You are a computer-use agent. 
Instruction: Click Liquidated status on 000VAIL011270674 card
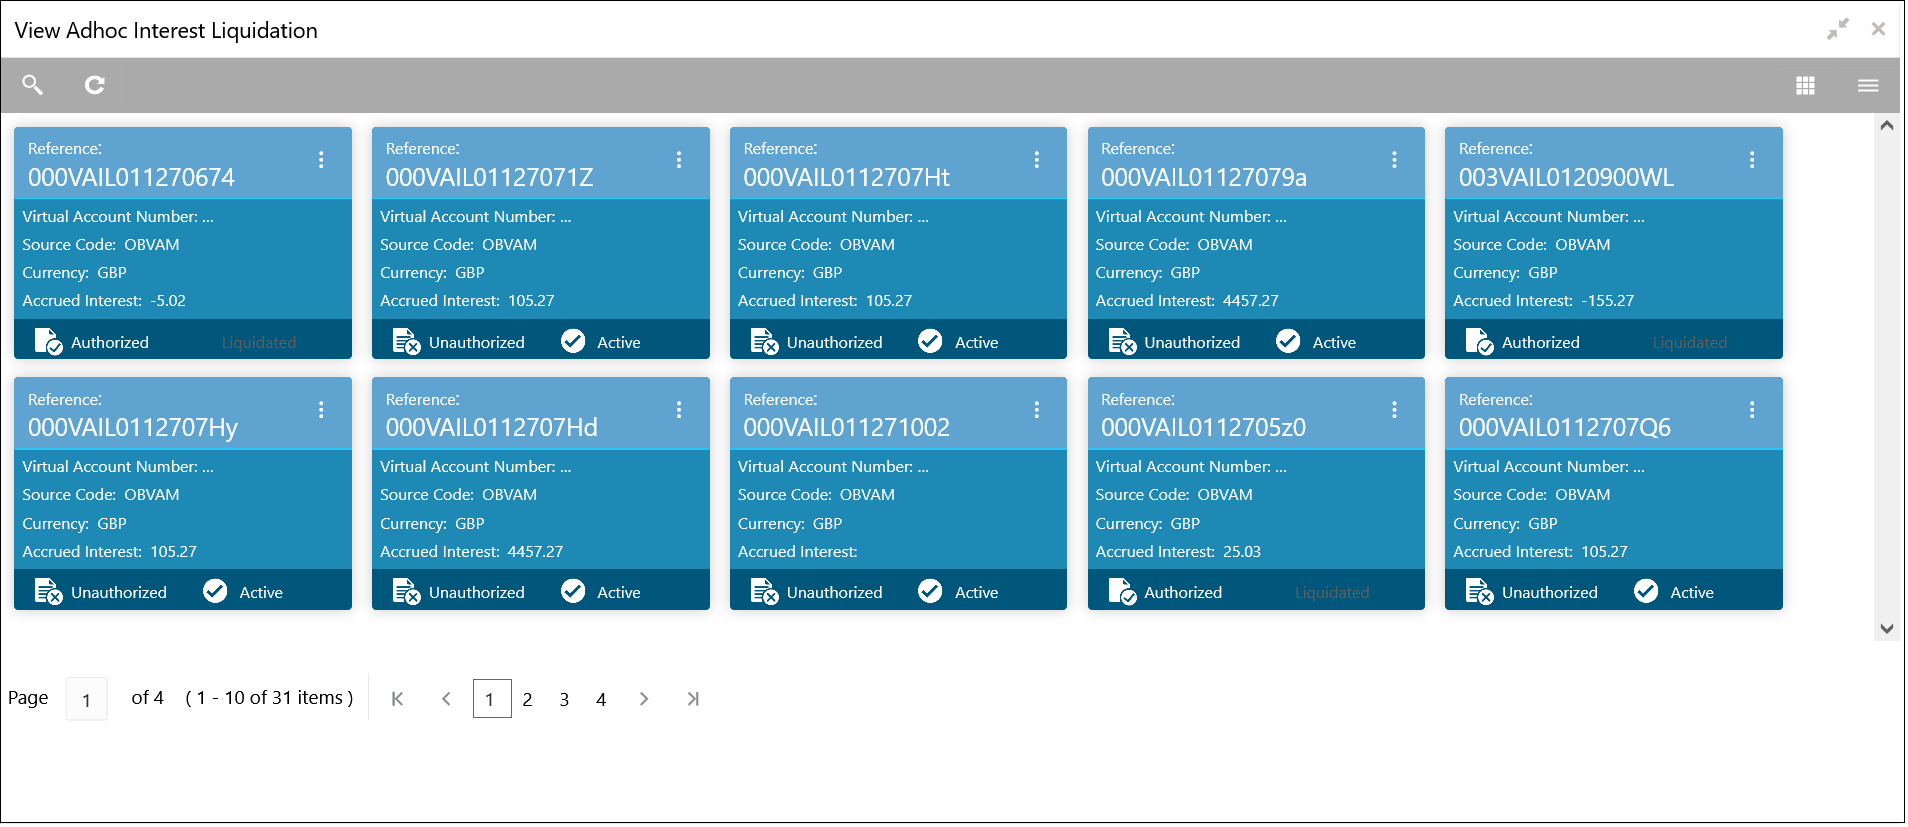[259, 343]
